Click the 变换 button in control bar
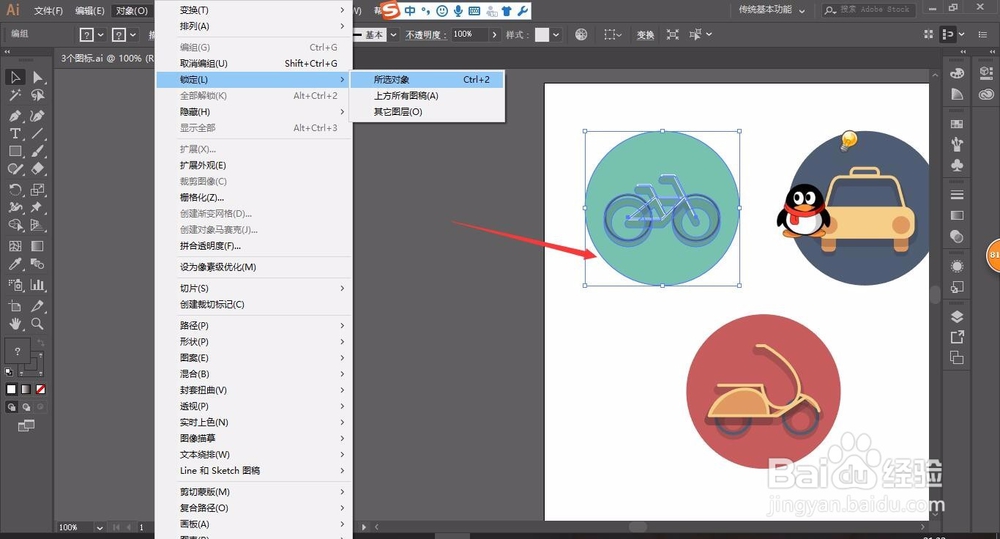The image size is (1000, 539). [x=645, y=35]
